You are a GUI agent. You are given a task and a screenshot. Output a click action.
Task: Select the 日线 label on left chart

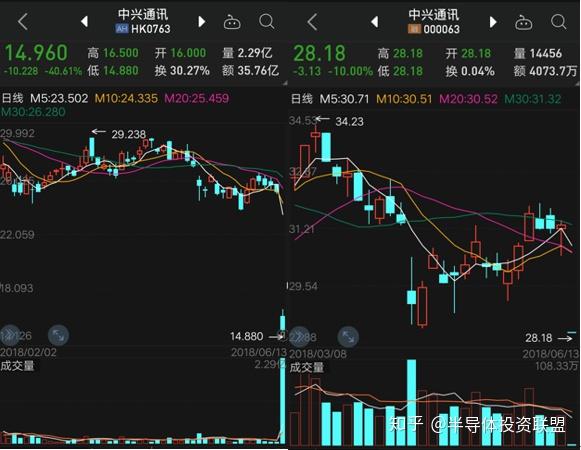(12, 98)
